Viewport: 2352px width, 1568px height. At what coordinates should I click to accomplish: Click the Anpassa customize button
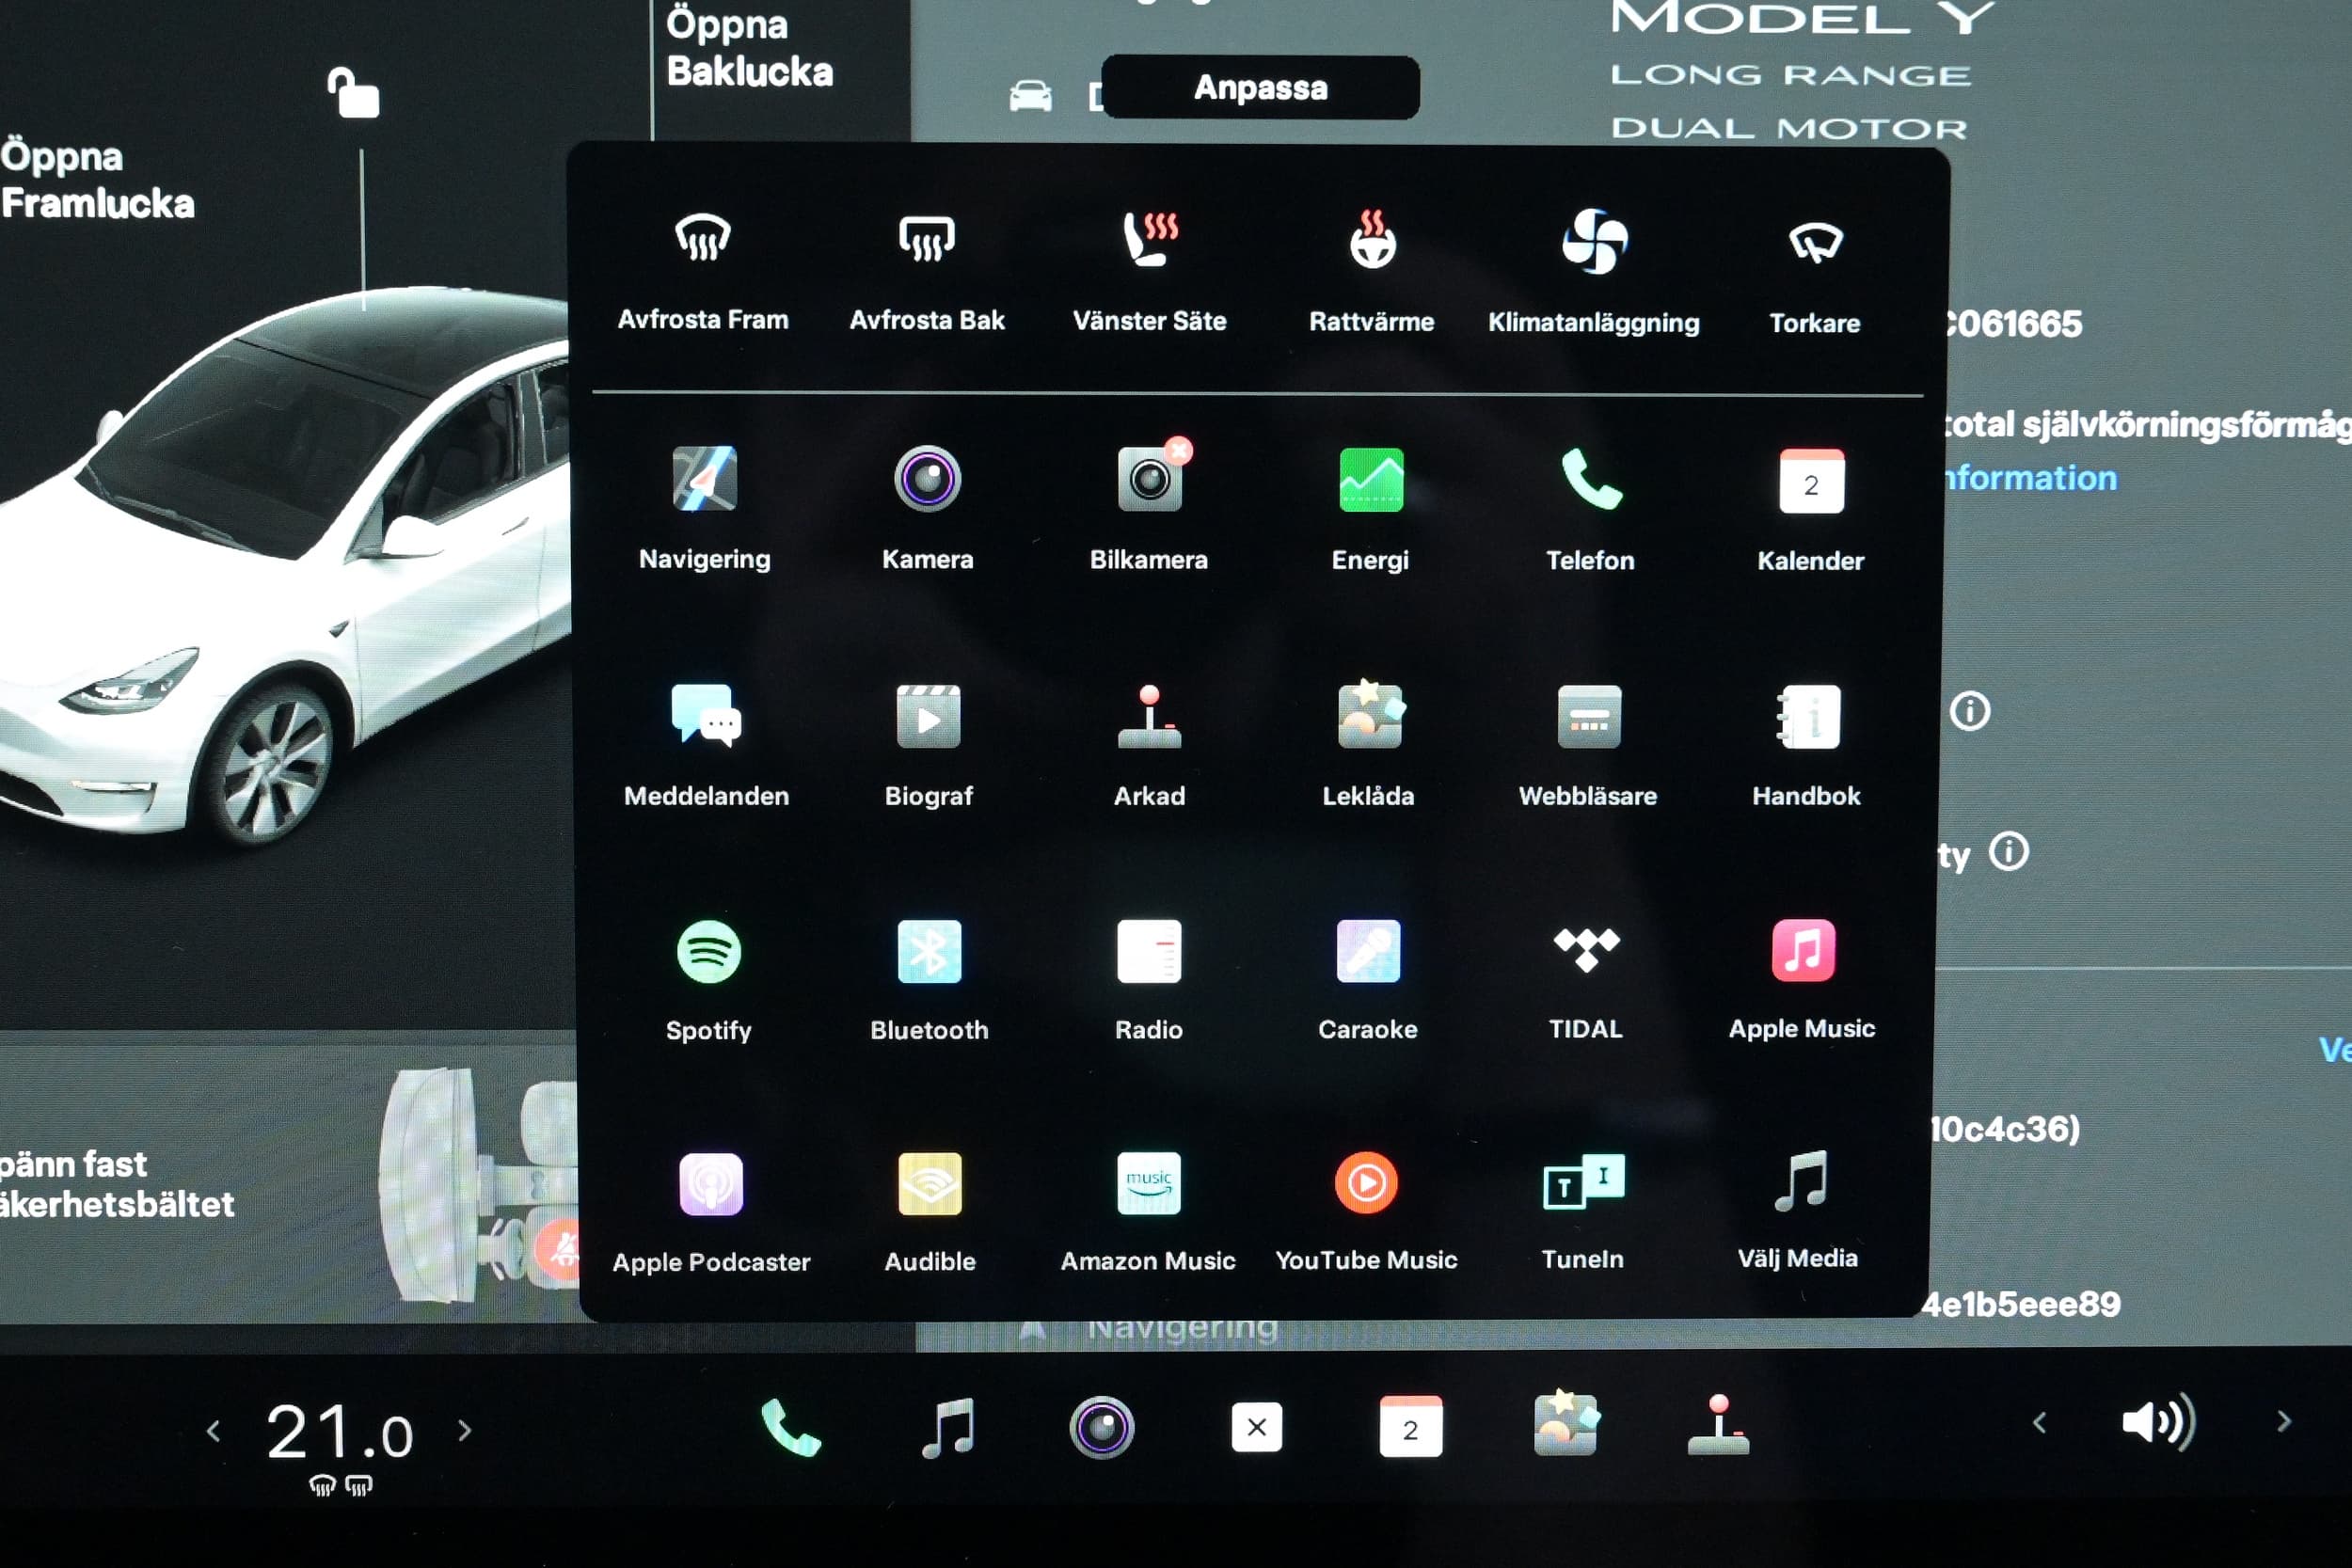coord(1260,88)
